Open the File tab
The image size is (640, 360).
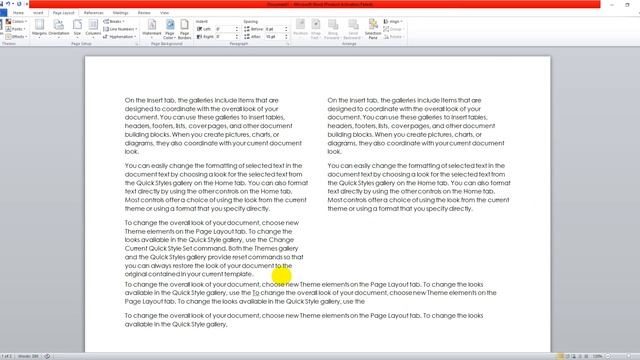point(3,13)
